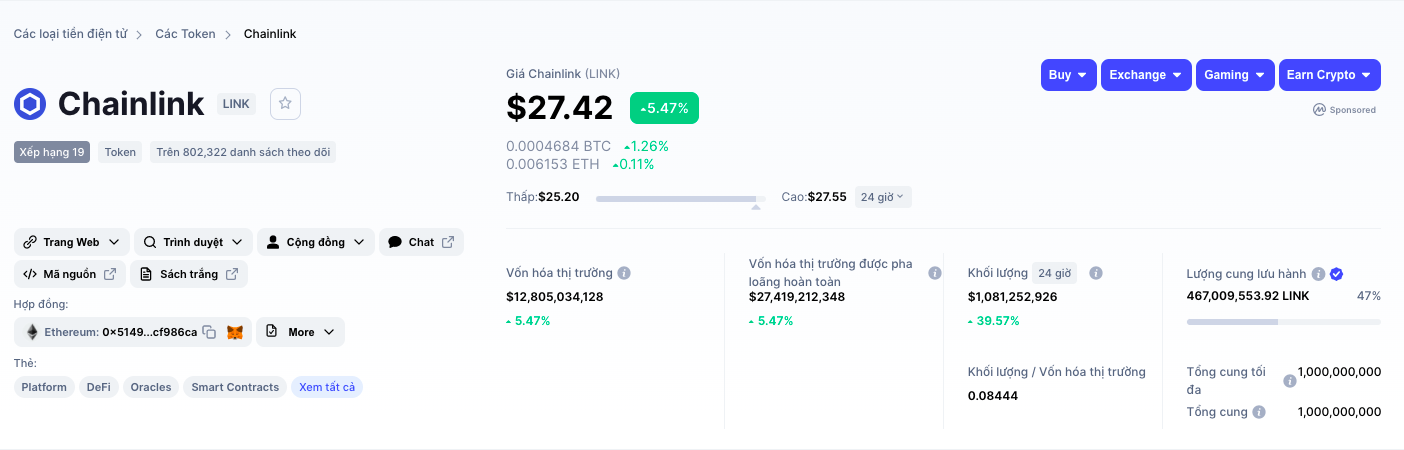This screenshot has height=450, width=1404.
Task: Open the Sách trắng whitepaper
Action: (x=189, y=274)
